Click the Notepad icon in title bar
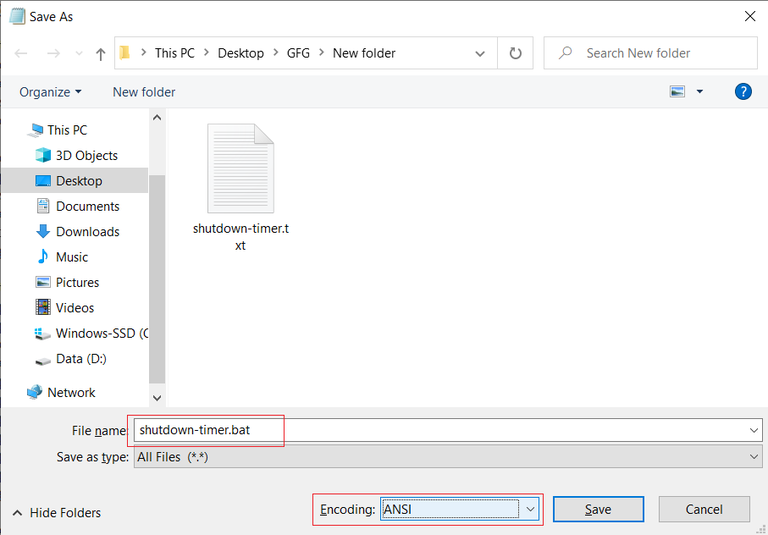768x535 pixels. point(17,16)
